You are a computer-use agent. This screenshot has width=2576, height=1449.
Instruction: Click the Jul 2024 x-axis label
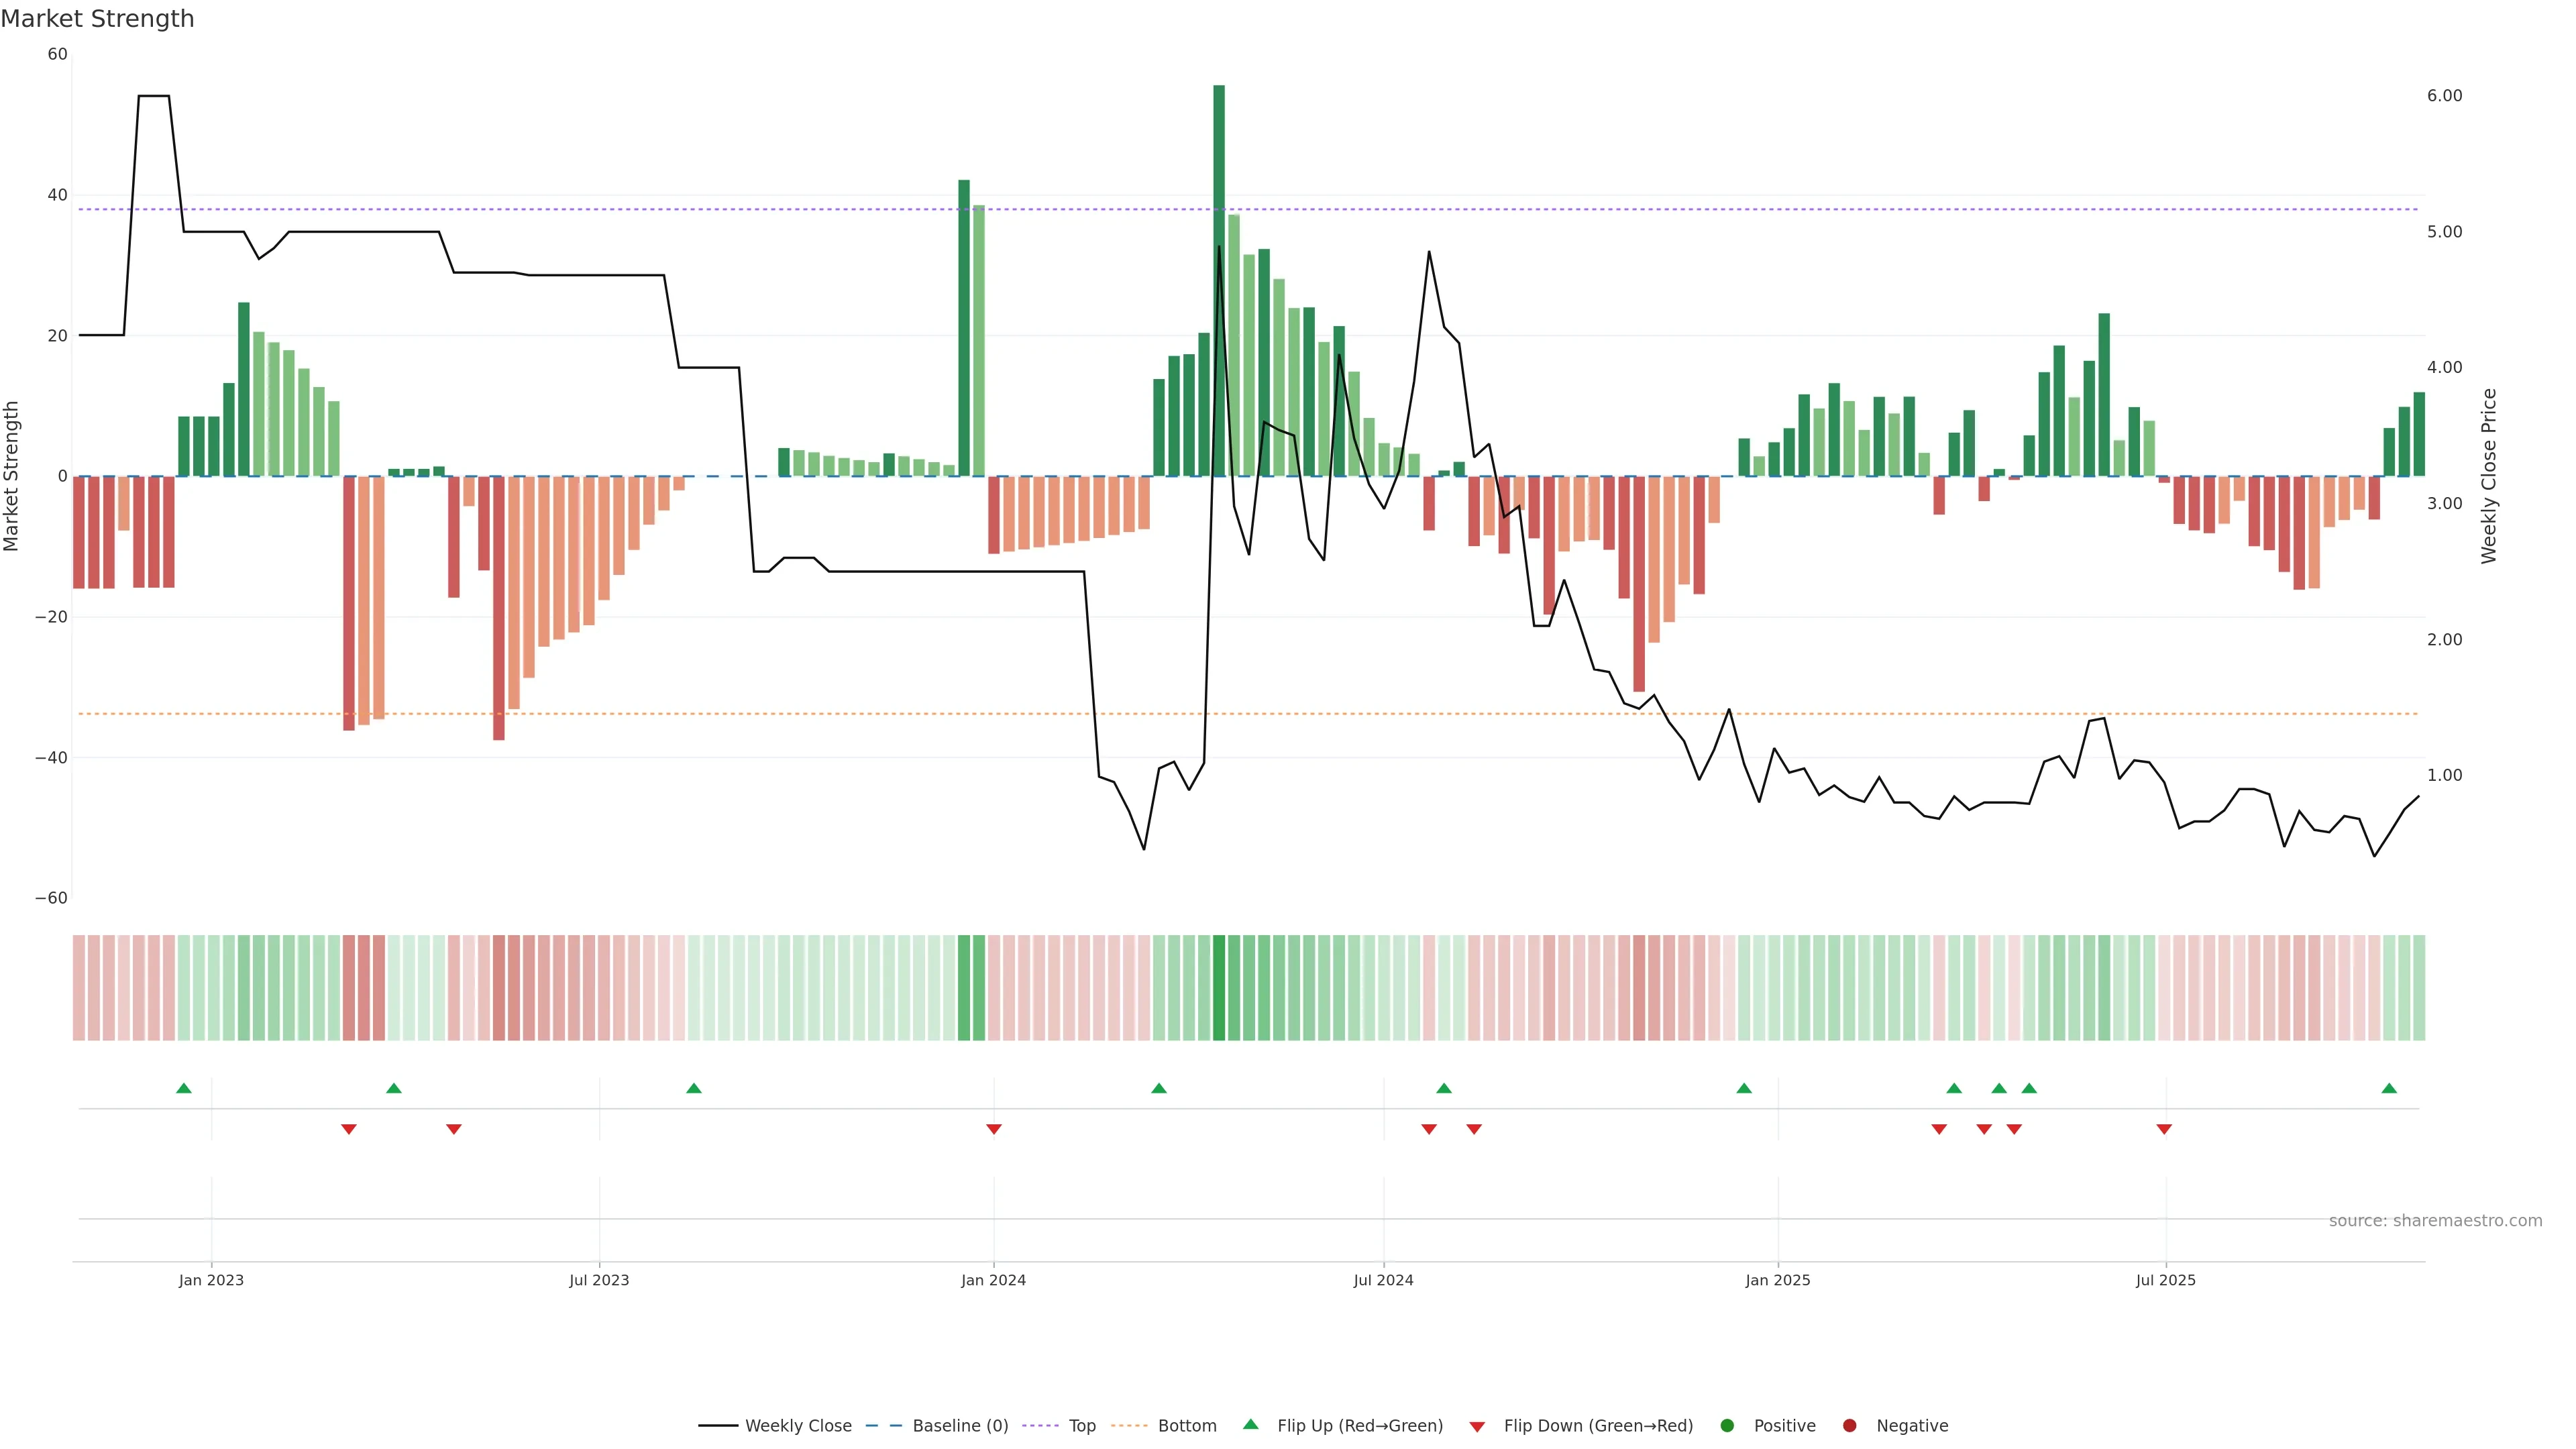coord(1383,1280)
